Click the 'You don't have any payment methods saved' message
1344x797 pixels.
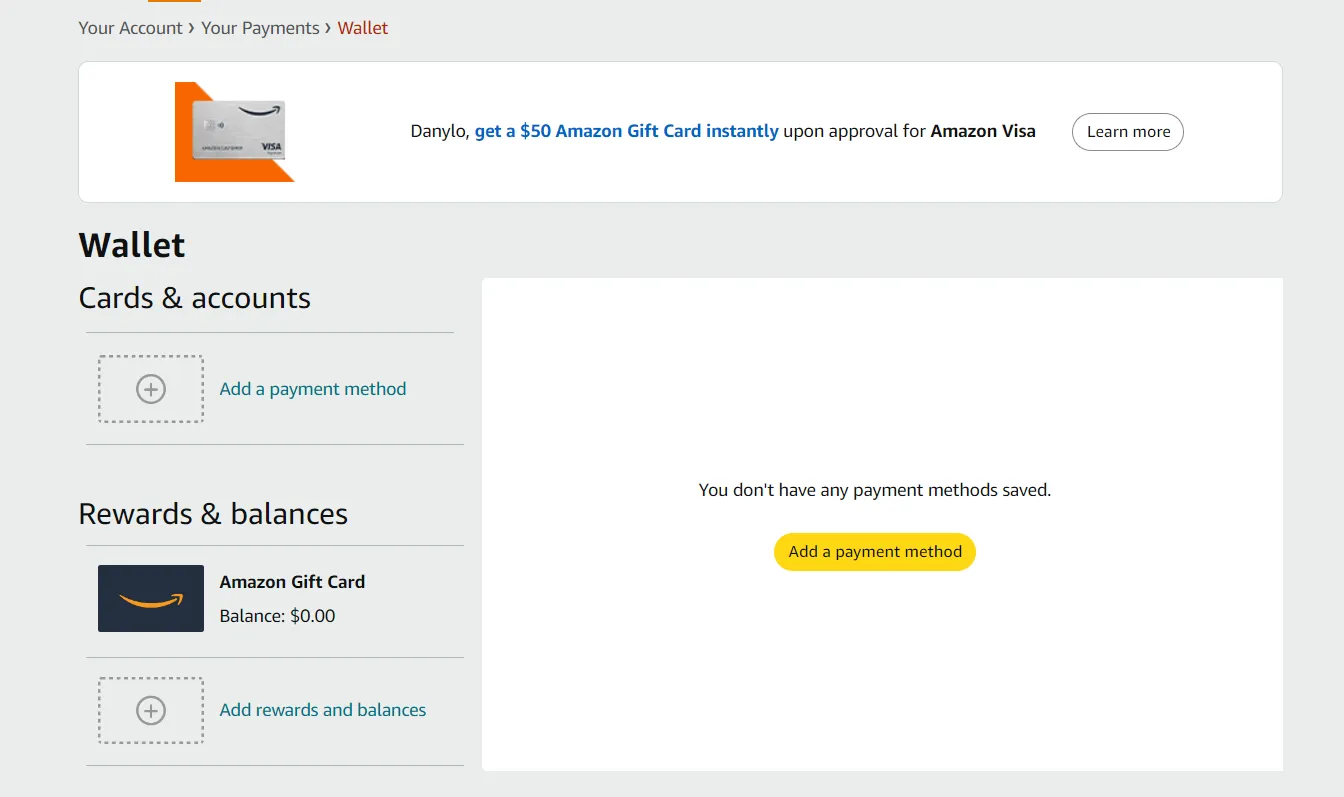click(x=874, y=490)
